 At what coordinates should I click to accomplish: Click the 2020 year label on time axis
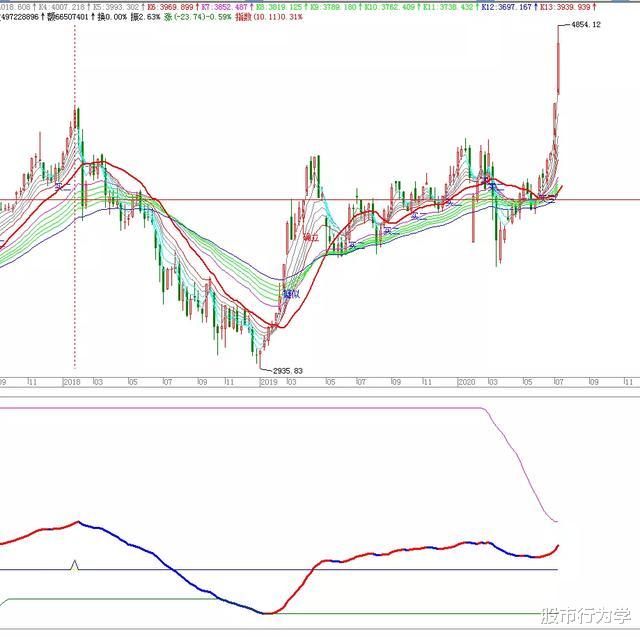[467, 382]
